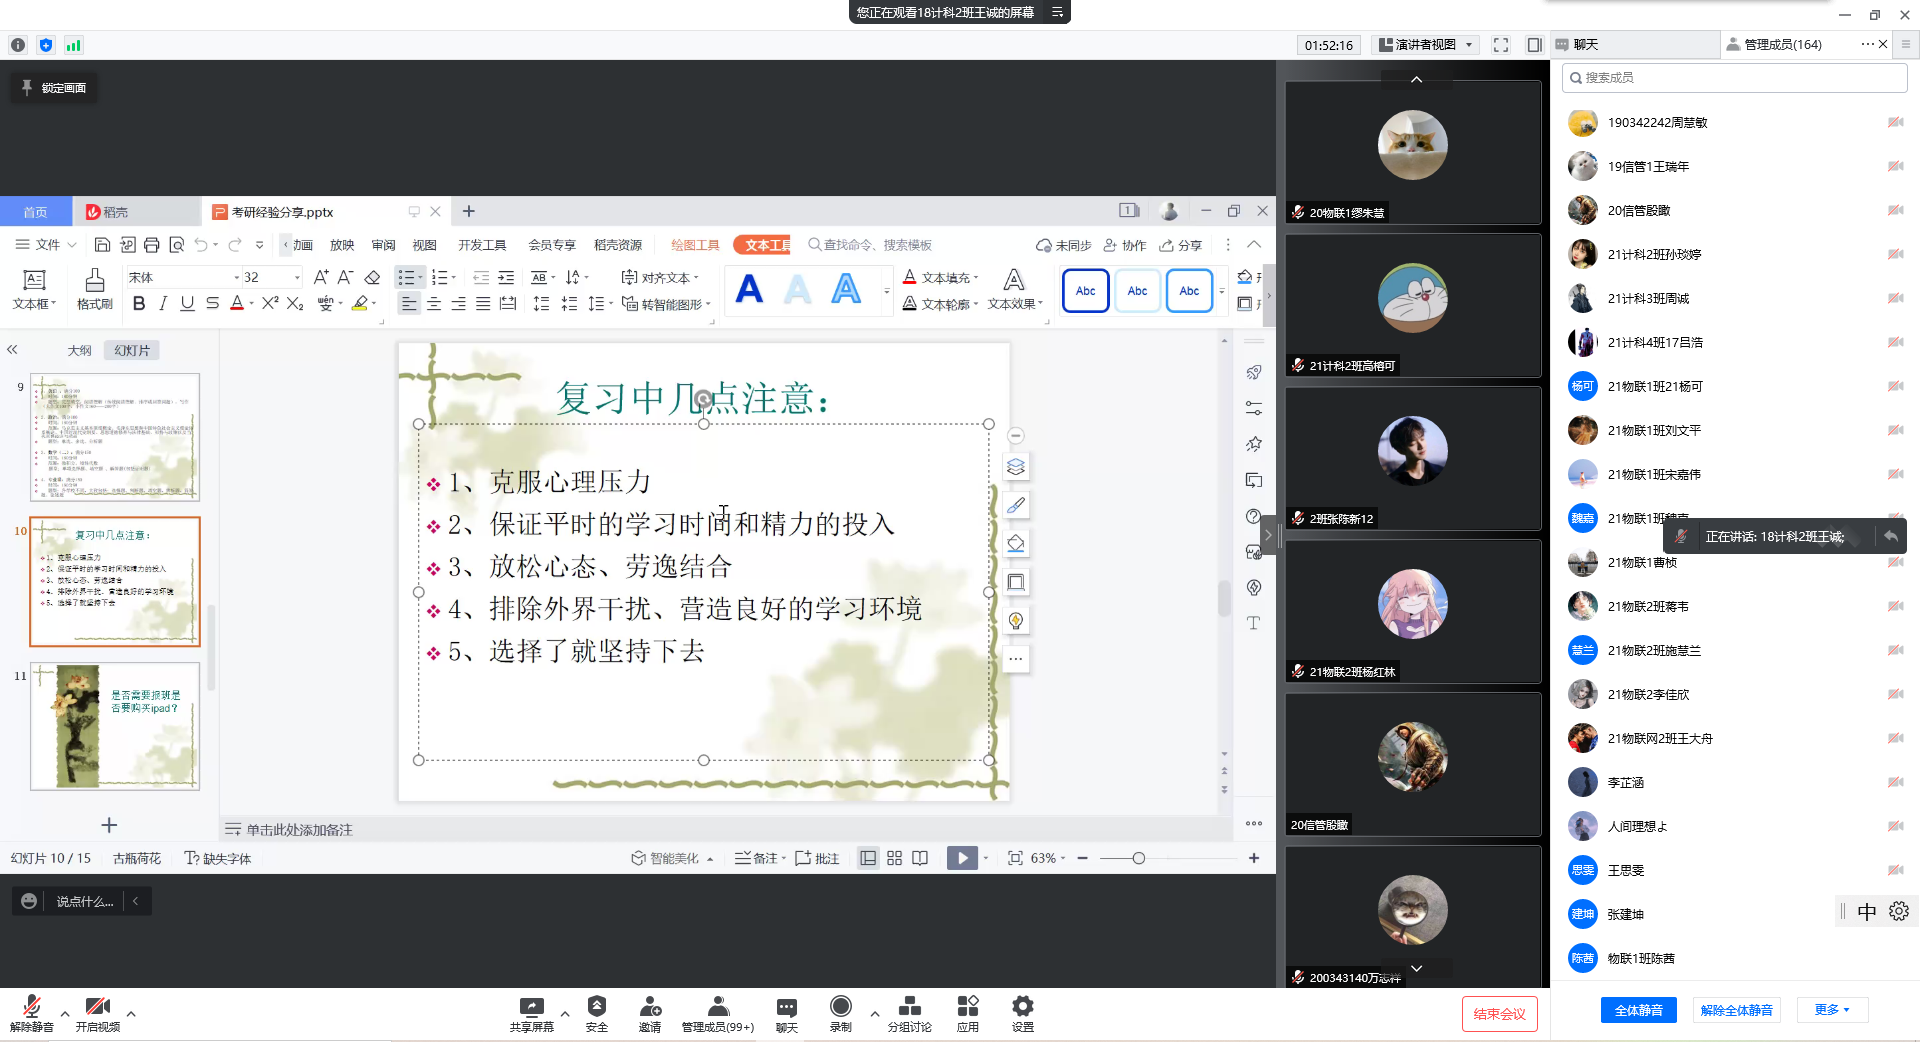Enter full screen view icon
Image resolution: width=1920 pixels, height=1042 pixels.
(x=1501, y=45)
